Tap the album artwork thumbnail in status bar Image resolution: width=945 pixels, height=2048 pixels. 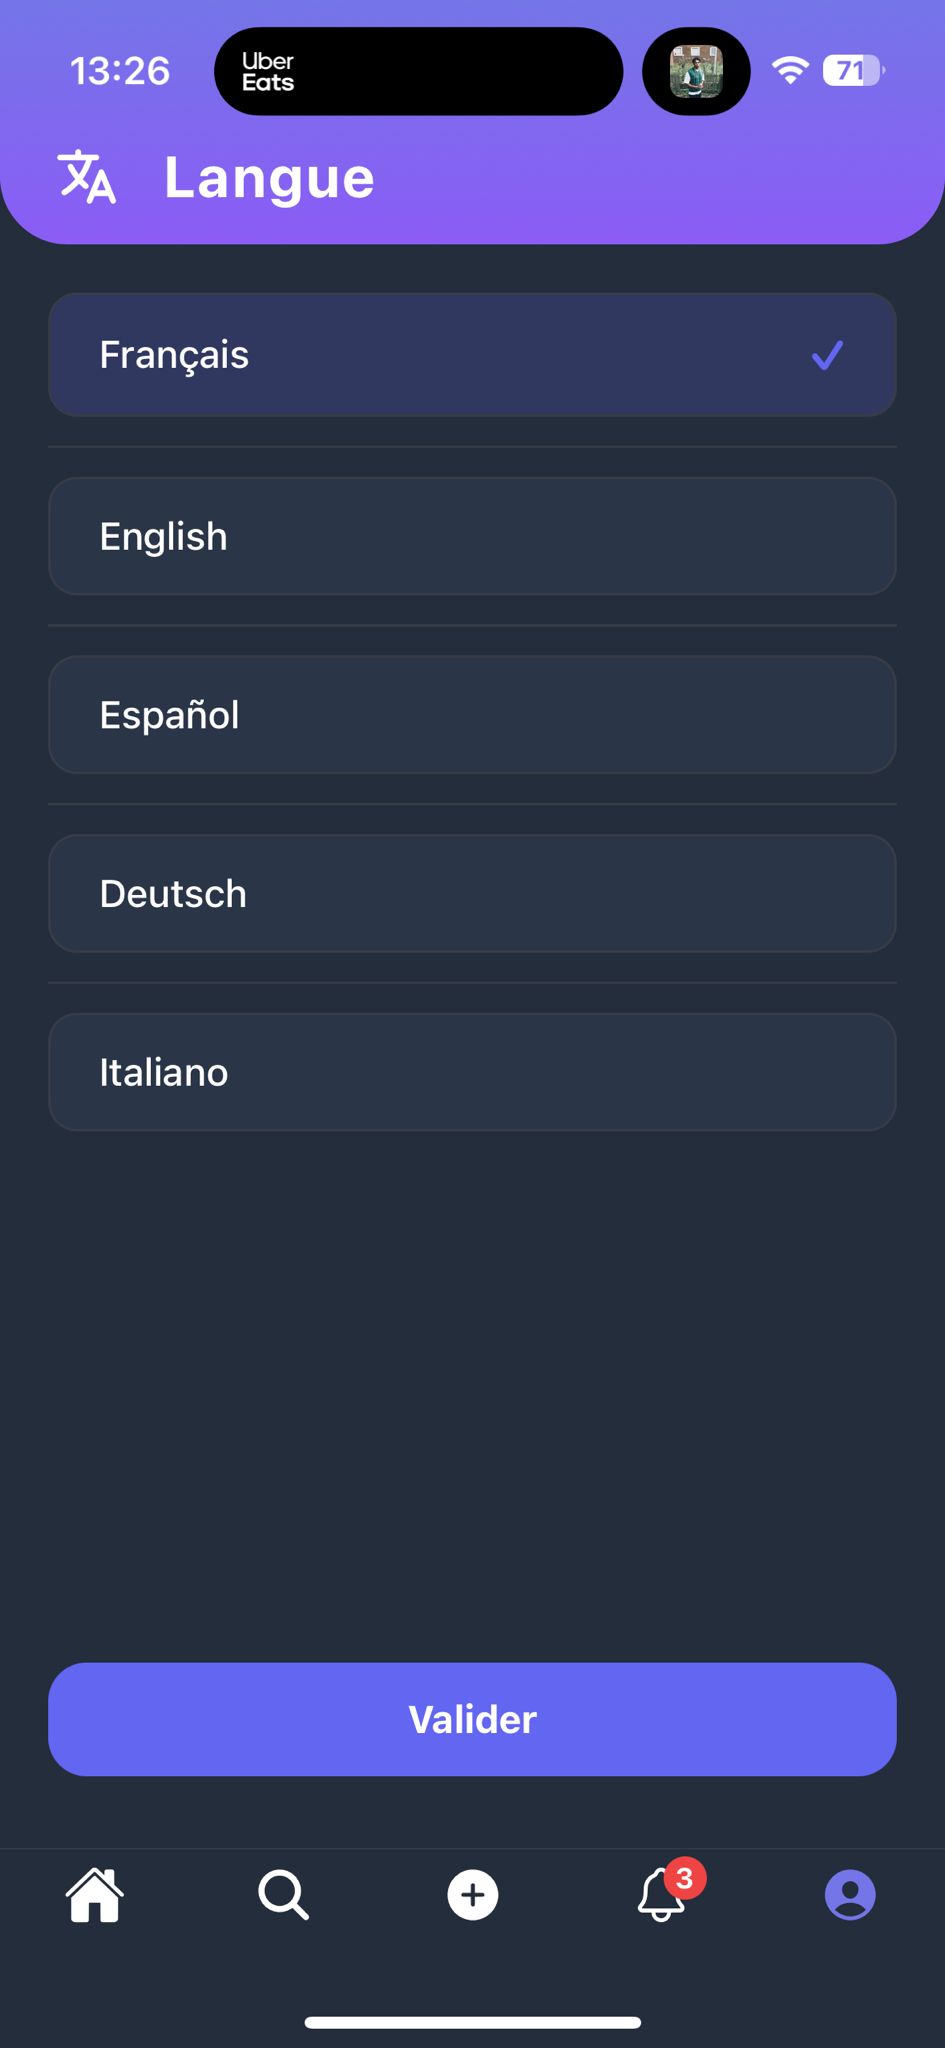696,71
